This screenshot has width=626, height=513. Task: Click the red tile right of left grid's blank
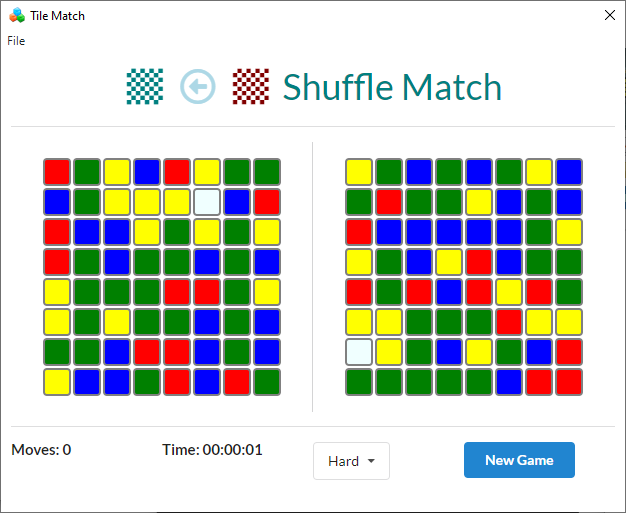point(267,202)
